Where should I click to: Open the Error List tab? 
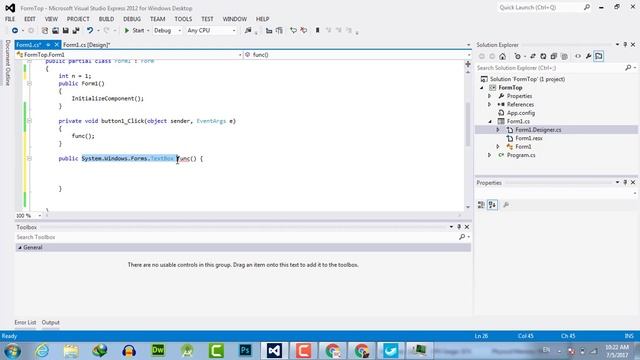click(x=25, y=322)
